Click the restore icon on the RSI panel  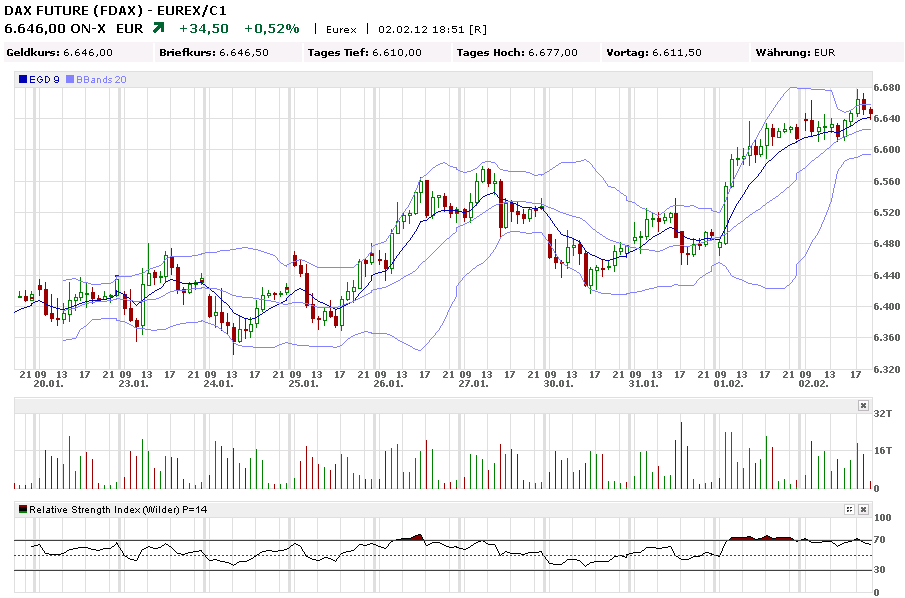(848, 508)
